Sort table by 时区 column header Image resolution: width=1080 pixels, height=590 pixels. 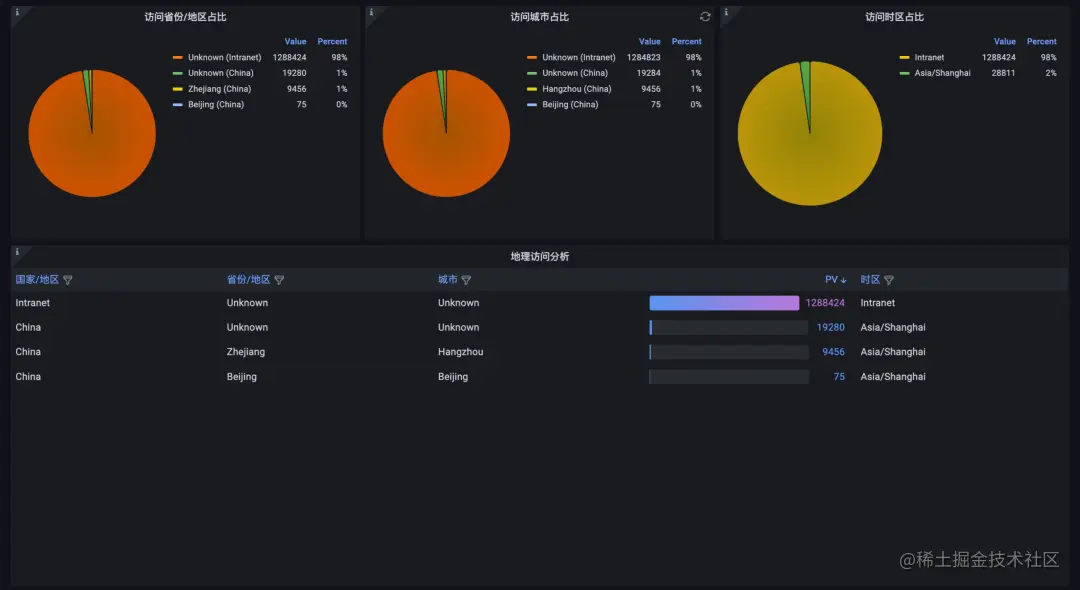click(870, 280)
